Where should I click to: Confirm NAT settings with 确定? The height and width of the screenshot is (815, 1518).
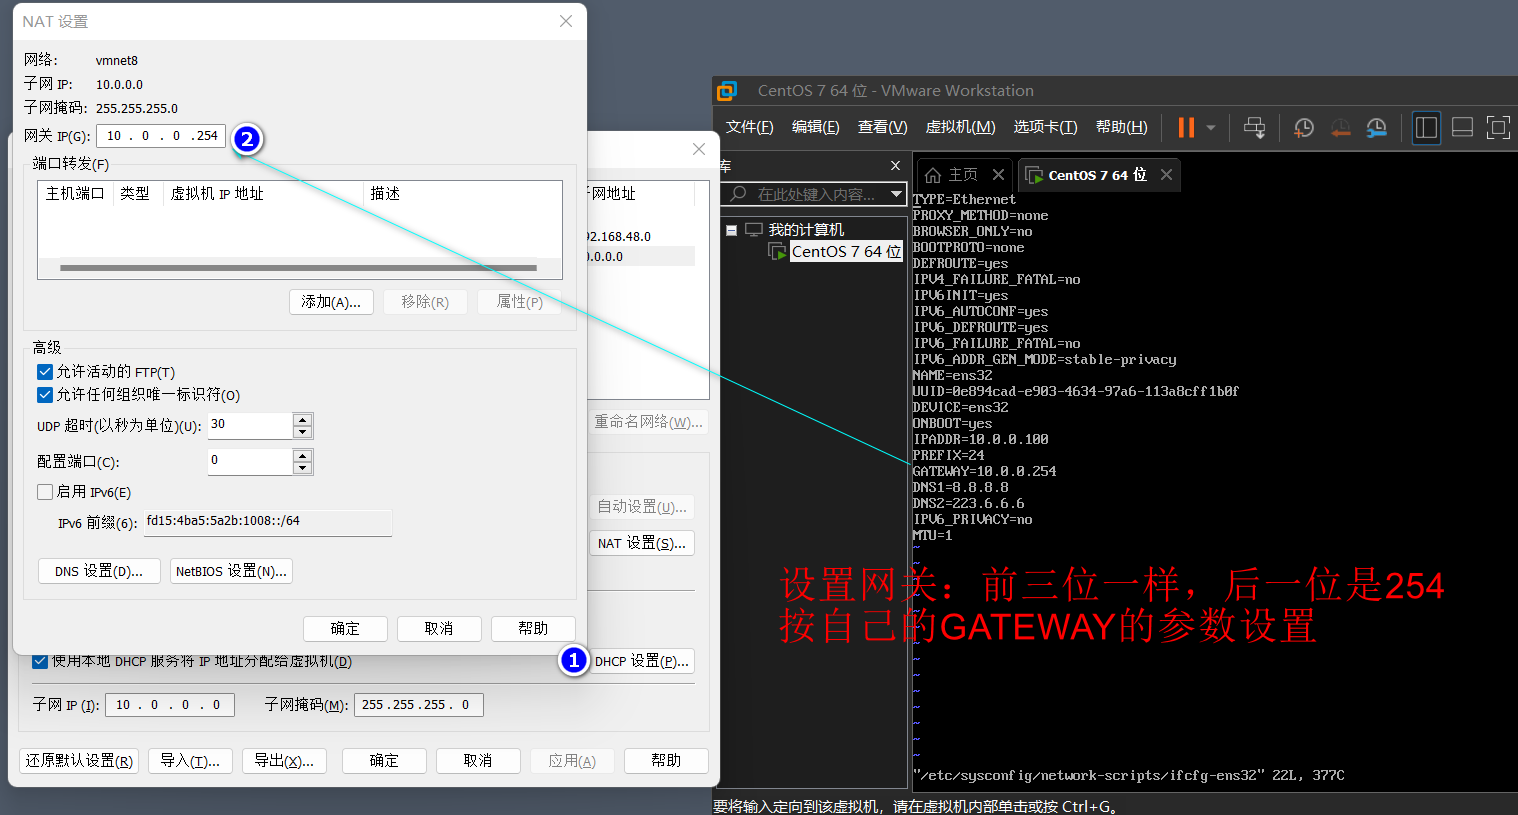345,628
